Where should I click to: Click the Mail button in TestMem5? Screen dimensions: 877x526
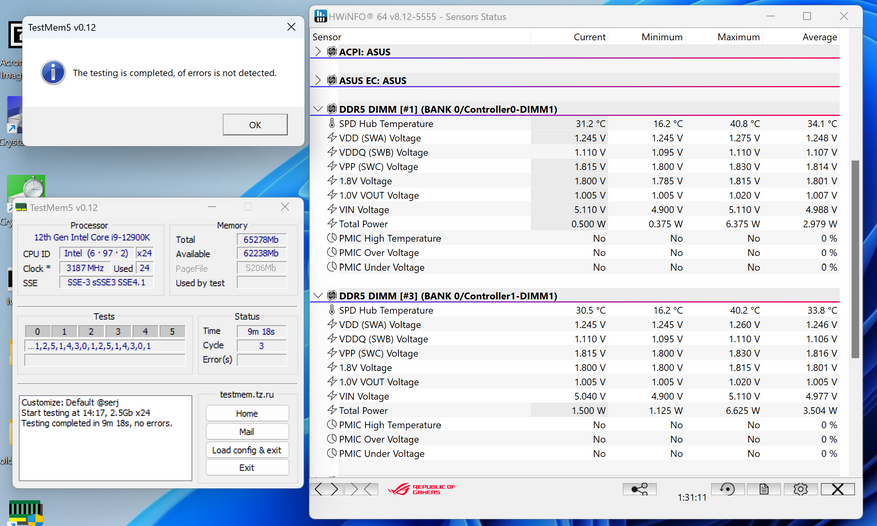(x=246, y=431)
